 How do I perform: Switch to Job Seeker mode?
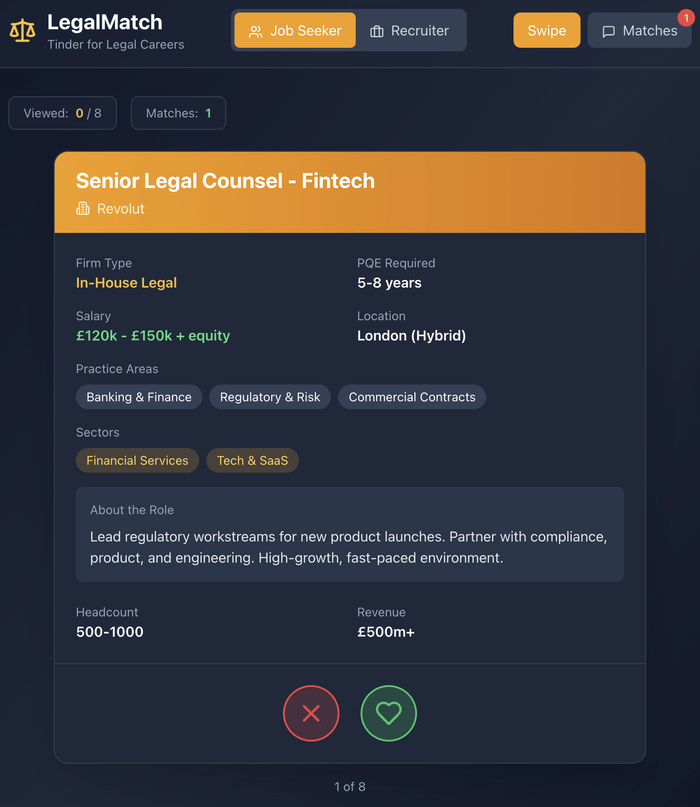[x=295, y=31]
